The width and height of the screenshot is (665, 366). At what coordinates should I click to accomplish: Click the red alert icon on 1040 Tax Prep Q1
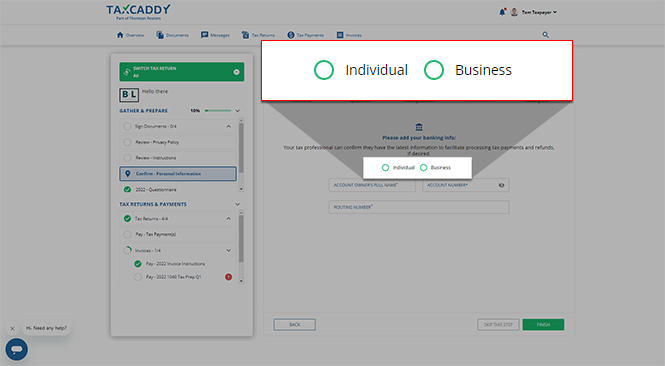[228, 277]
